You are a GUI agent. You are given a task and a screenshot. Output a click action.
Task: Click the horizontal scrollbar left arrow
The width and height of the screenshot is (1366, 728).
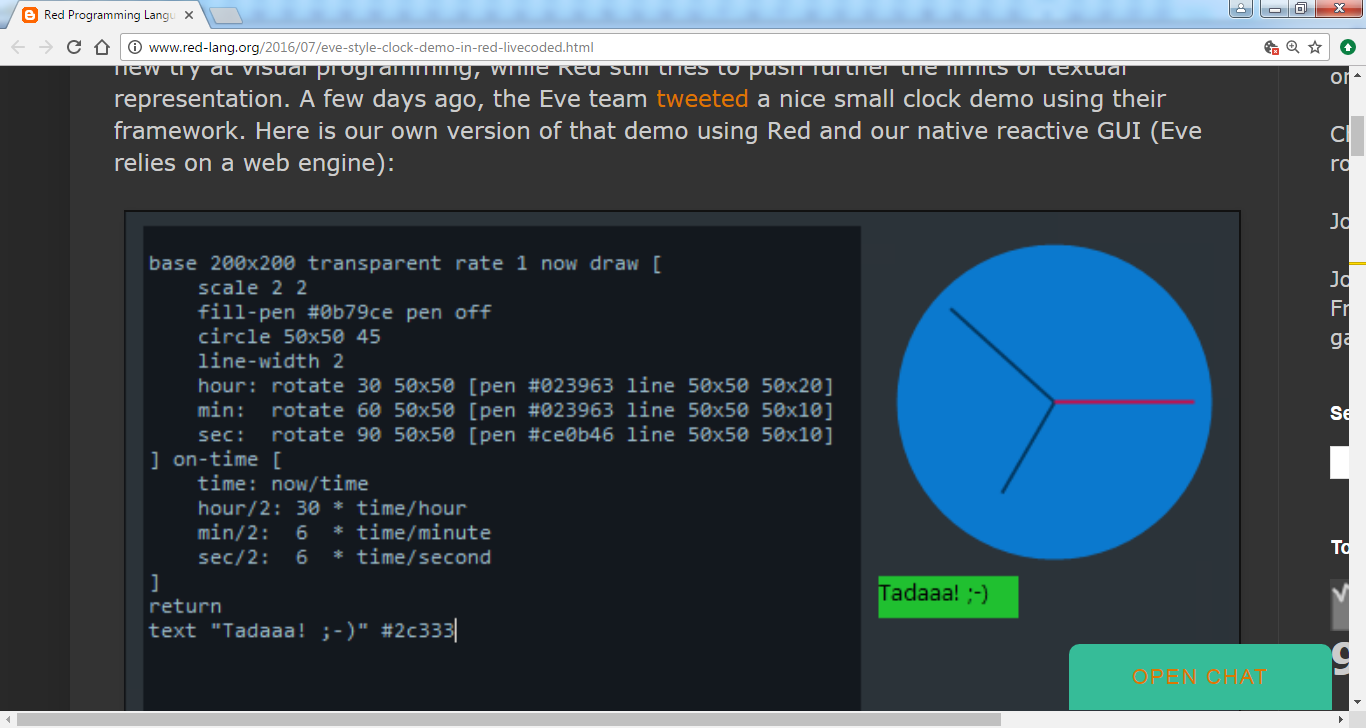(x=7, y=720)
